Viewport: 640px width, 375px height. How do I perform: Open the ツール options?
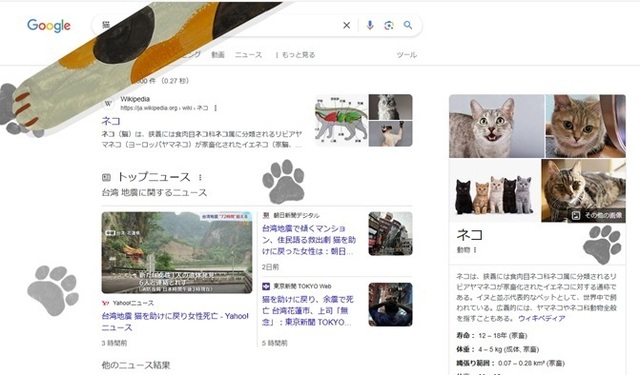[407, 55]
